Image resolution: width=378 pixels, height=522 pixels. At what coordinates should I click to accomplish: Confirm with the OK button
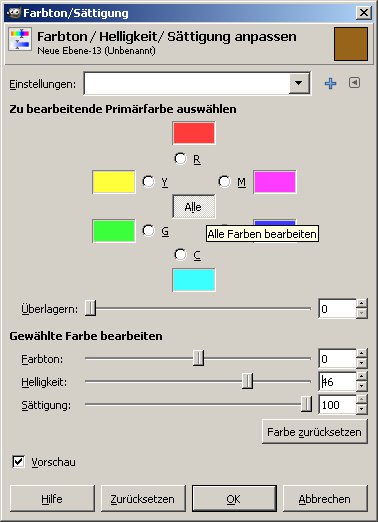(x=234, y=498)
